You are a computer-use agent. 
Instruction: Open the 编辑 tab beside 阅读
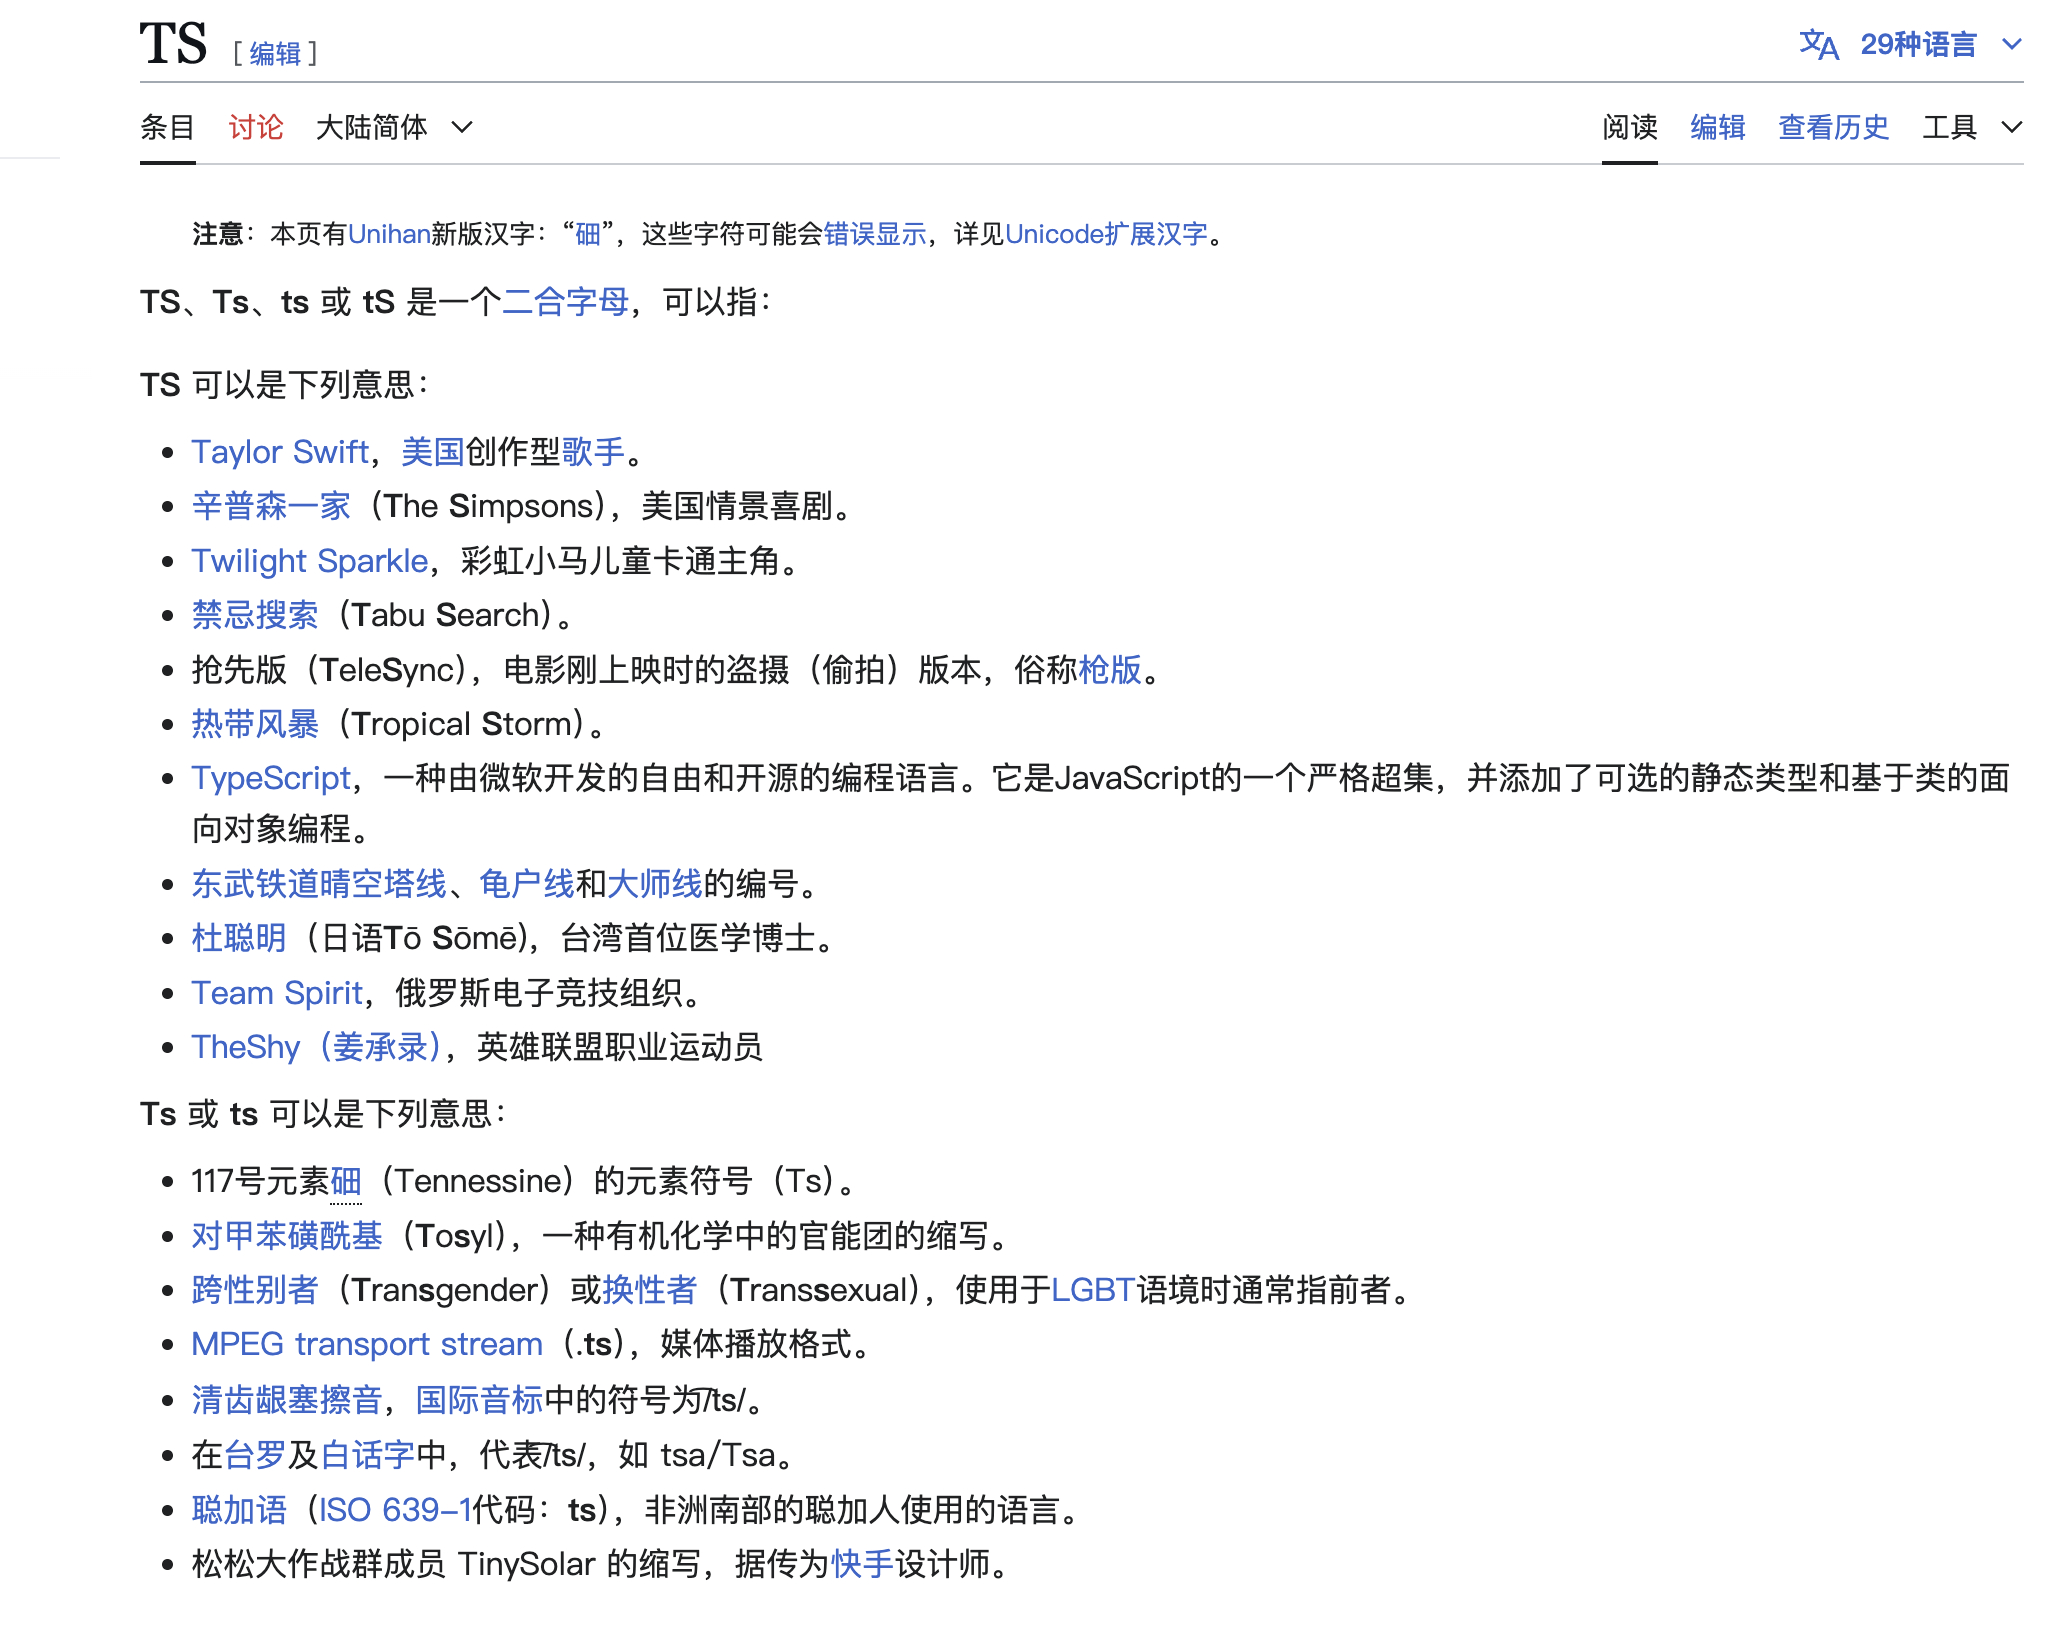(1718, 128)
